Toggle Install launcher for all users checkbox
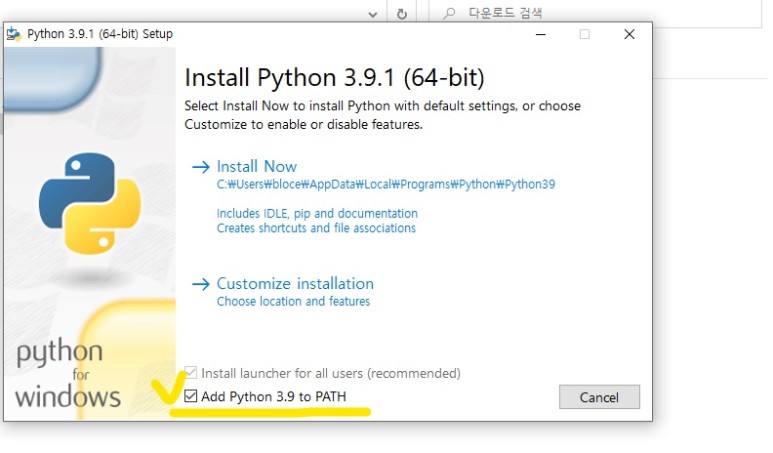The width and height of the screenshot is (773, 453). (x=190, y=372)
